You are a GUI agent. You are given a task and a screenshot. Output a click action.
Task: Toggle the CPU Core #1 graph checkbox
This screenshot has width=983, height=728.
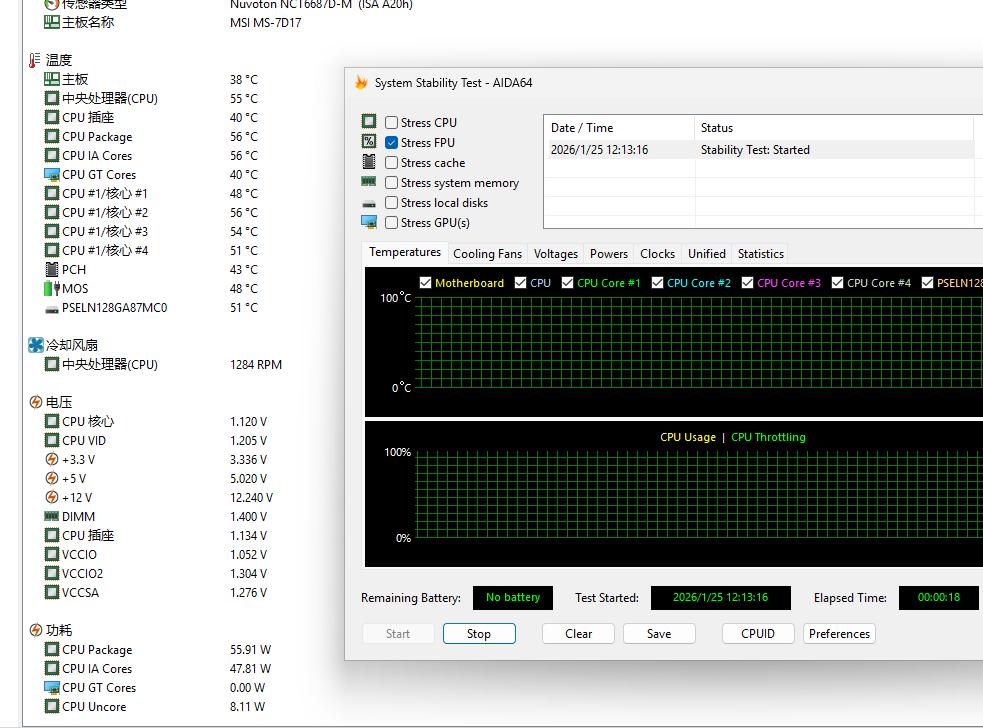coord(567,283)
